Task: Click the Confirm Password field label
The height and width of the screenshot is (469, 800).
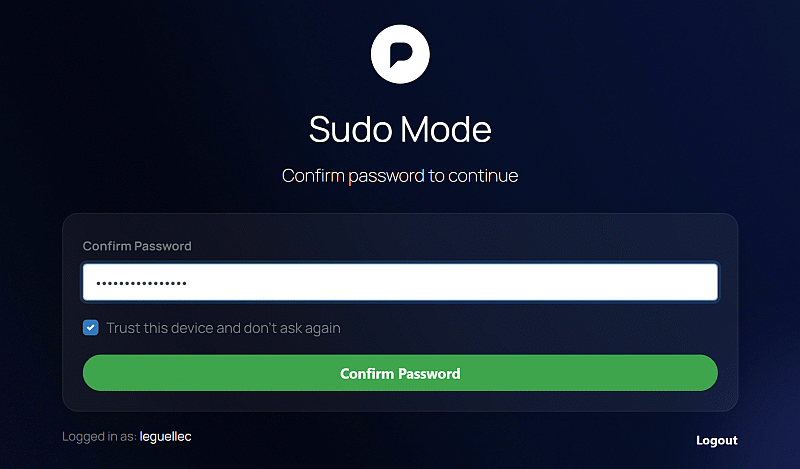Action: tap(137, 246)
